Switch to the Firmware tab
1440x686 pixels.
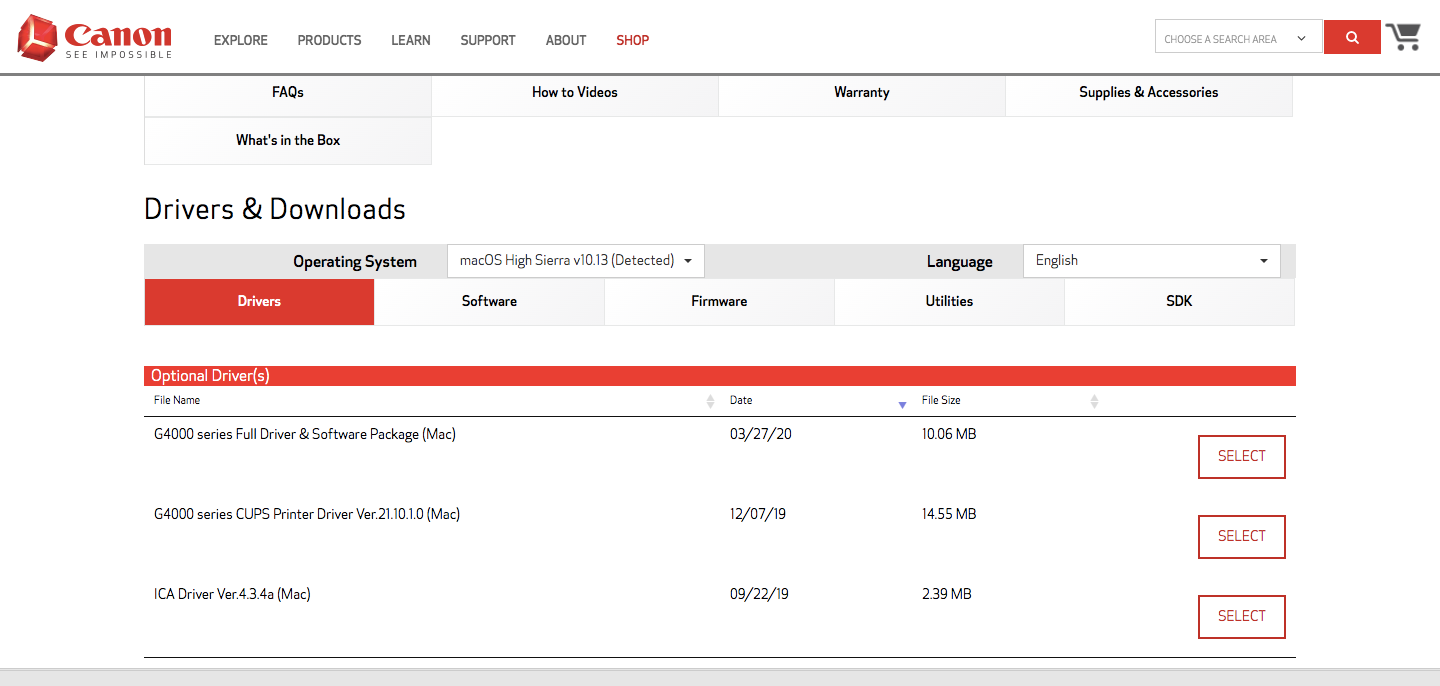[x=719, y=301]
